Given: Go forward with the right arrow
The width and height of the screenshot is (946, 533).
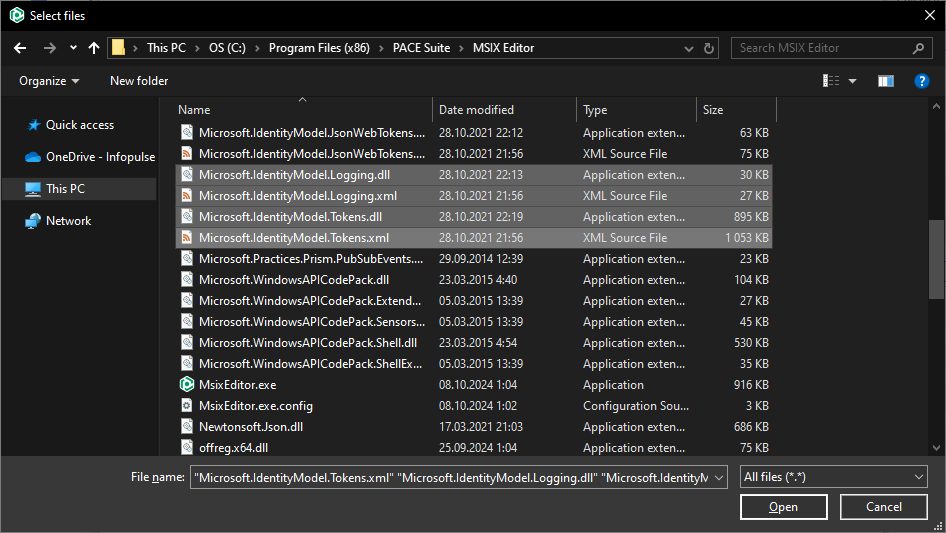Looking at the screenshot, I should point(49,48).
